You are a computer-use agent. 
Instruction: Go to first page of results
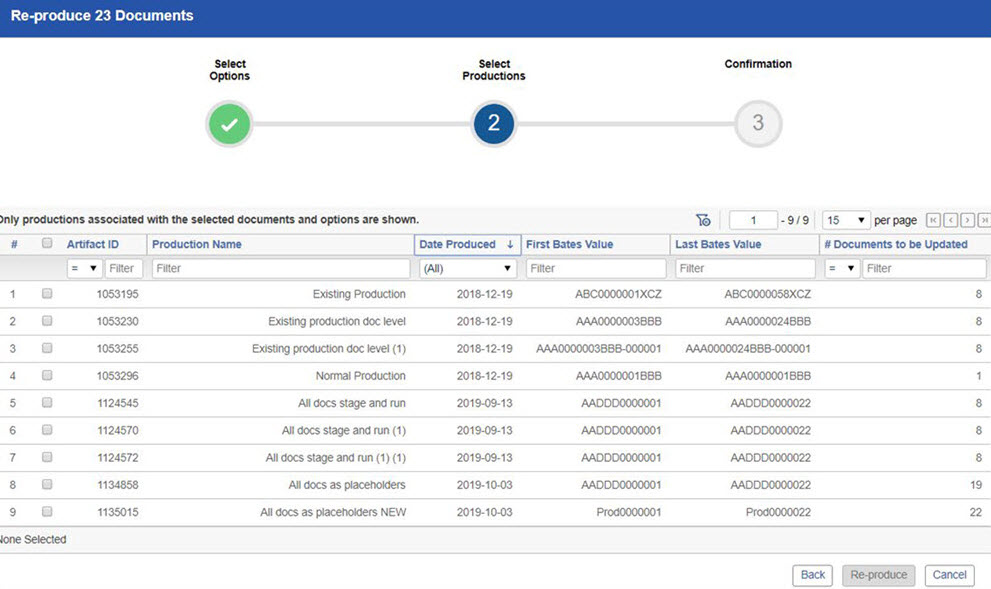point(933,220)
